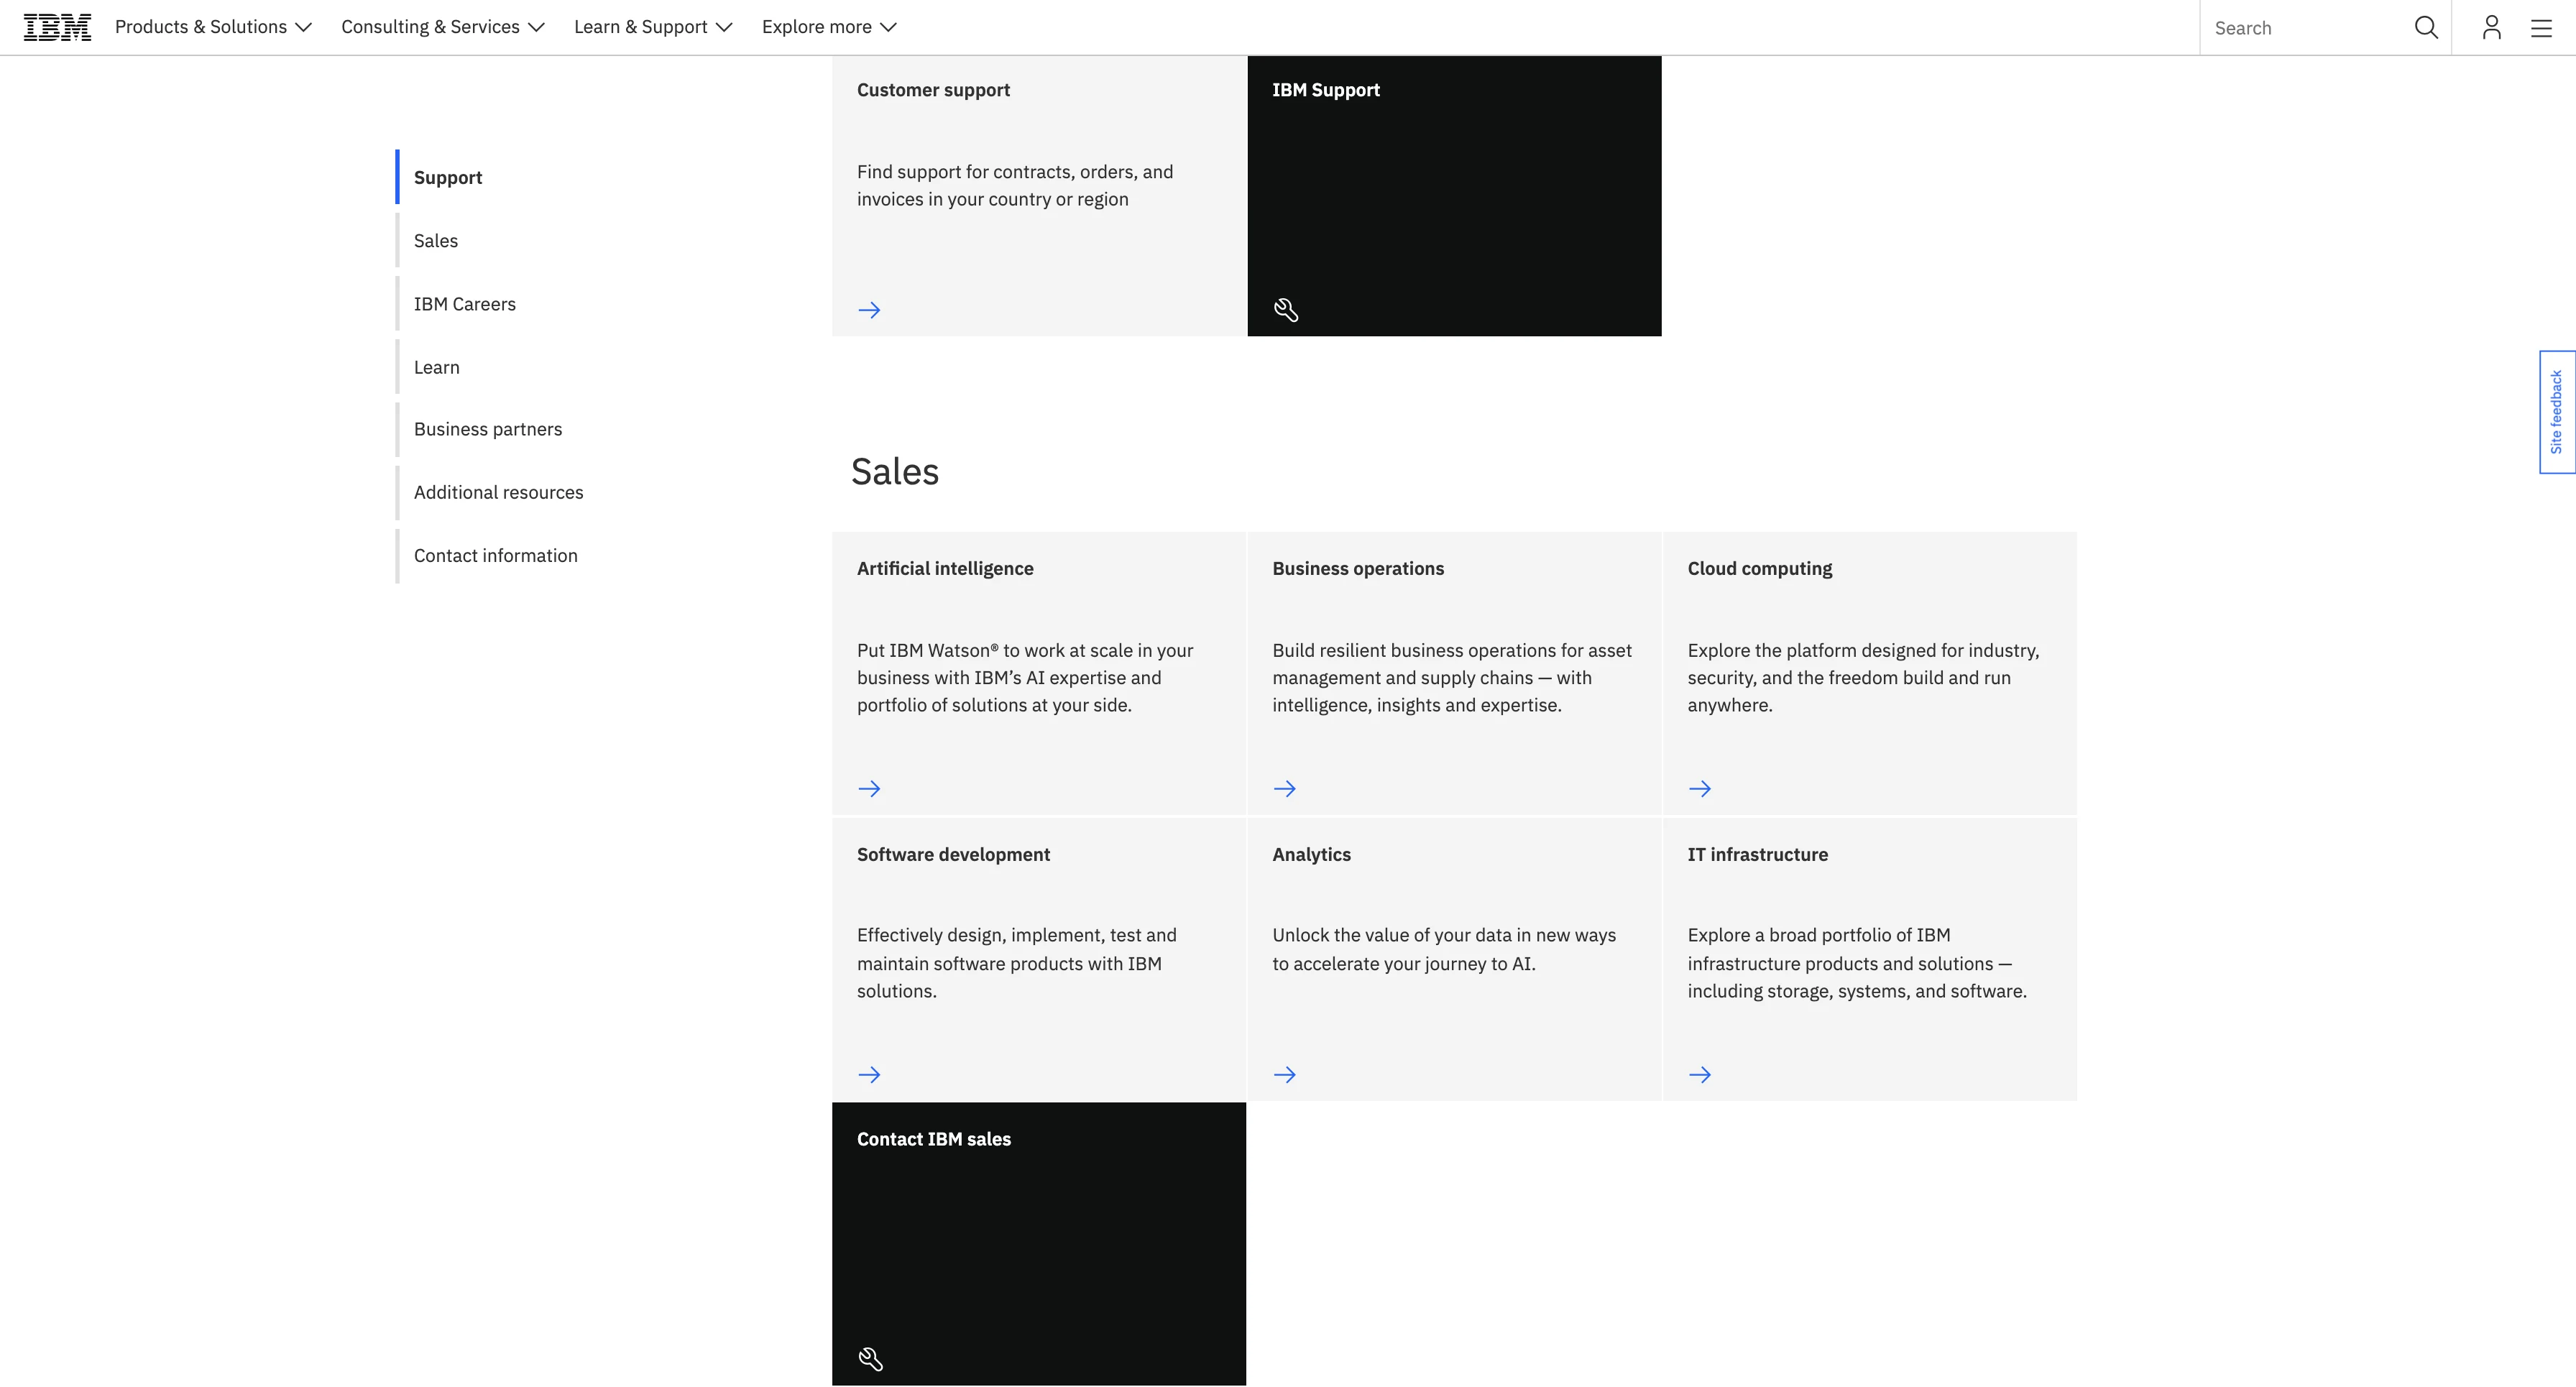Click the arrow on Business operations card
The height and width of the screenshot is (1387, 2576).
tap(1285, 789)
